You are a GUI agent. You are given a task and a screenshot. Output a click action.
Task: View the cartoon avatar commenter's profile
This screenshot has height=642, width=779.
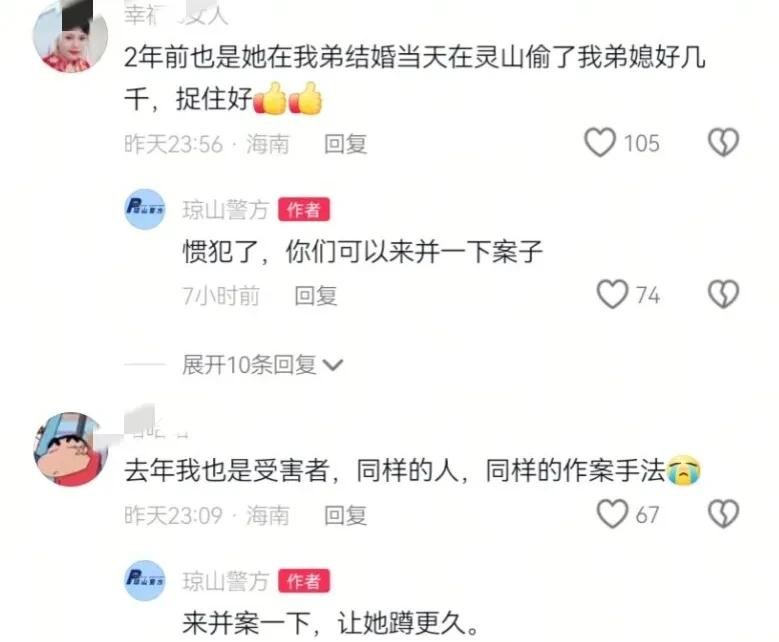(x=70, y=449)
